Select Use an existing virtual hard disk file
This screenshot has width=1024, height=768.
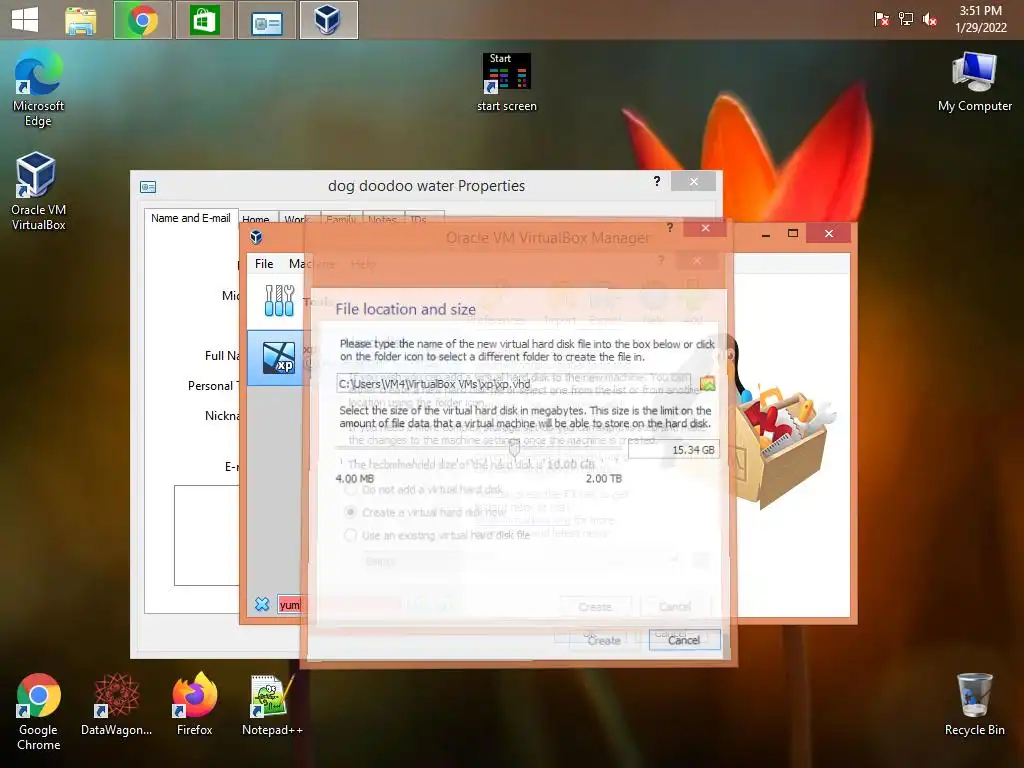(x=438, y=535)
